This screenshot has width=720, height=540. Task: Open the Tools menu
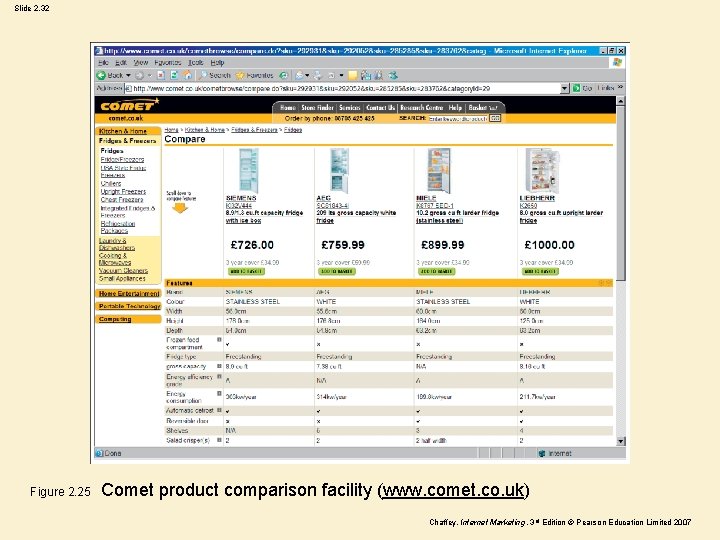196,62
